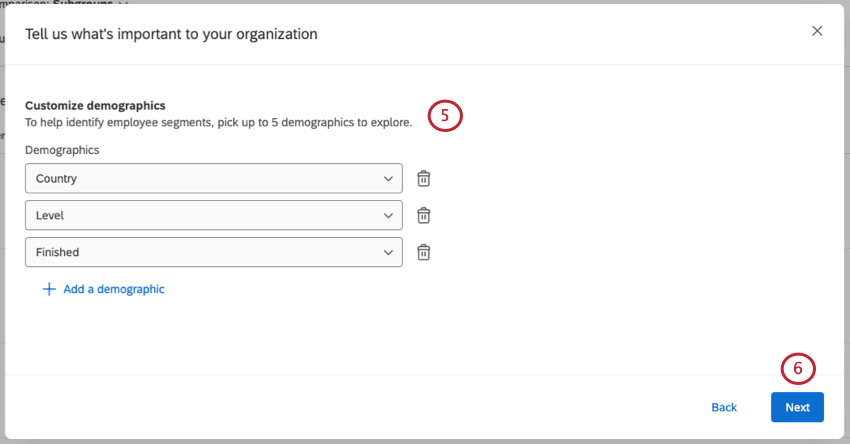Image resolution: width=850 pixels, height=444 pixels.
Task: Click the trash icon beside Finished
Action: coord(424,252)
